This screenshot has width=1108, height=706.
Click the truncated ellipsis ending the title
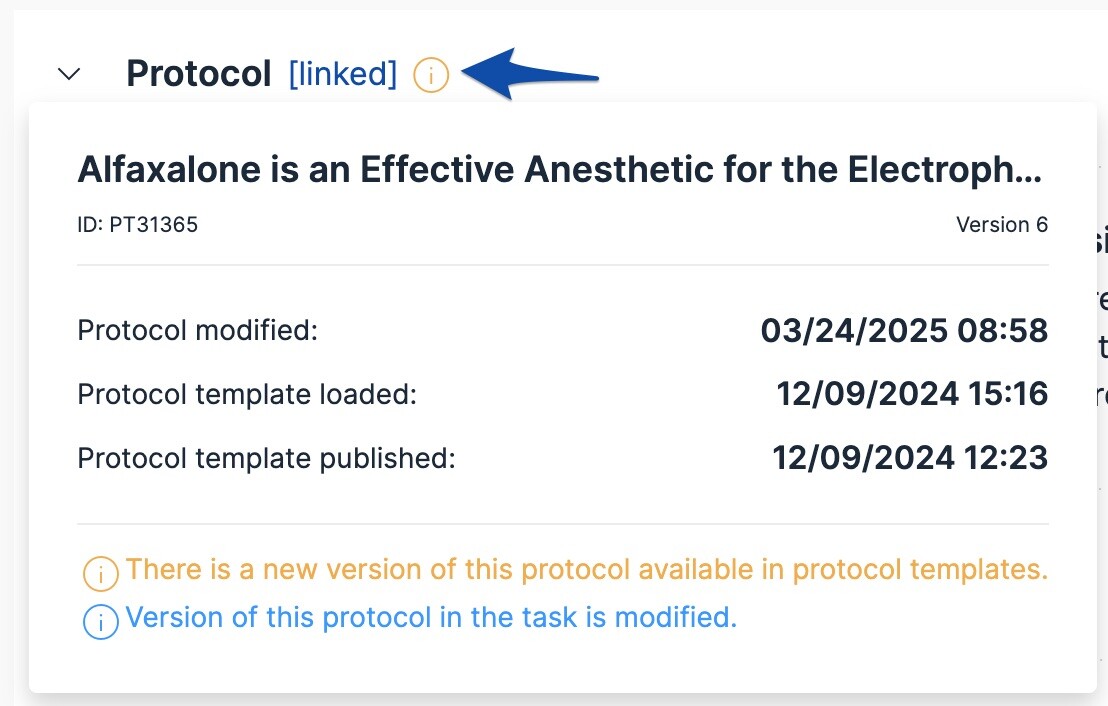tap(1031, 173)
